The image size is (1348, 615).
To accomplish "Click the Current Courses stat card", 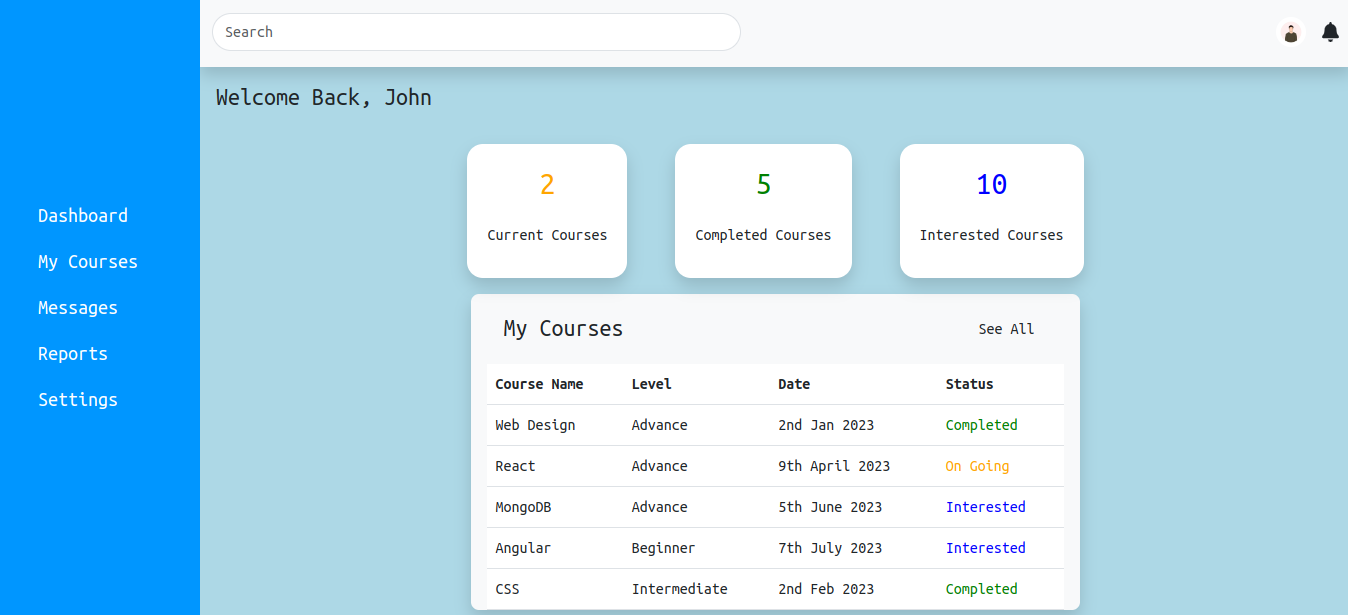I will coord(547,211).
